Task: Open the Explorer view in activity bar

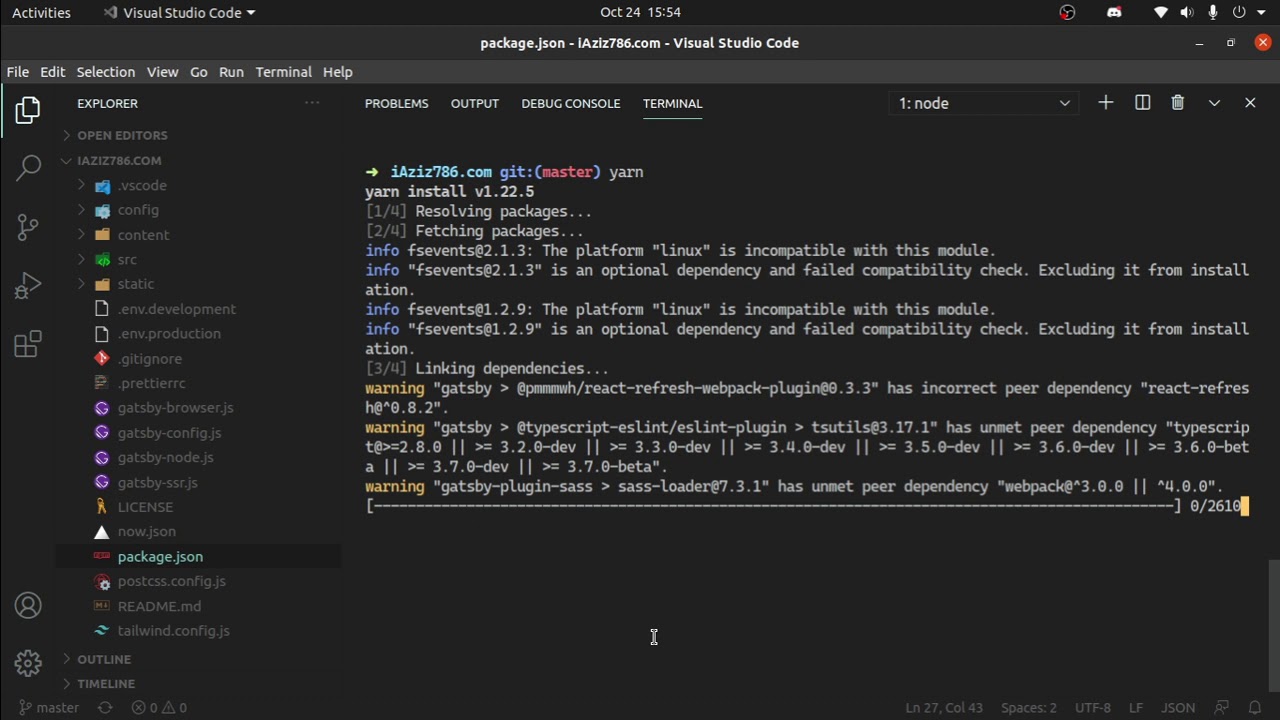Action: [28, 110]
